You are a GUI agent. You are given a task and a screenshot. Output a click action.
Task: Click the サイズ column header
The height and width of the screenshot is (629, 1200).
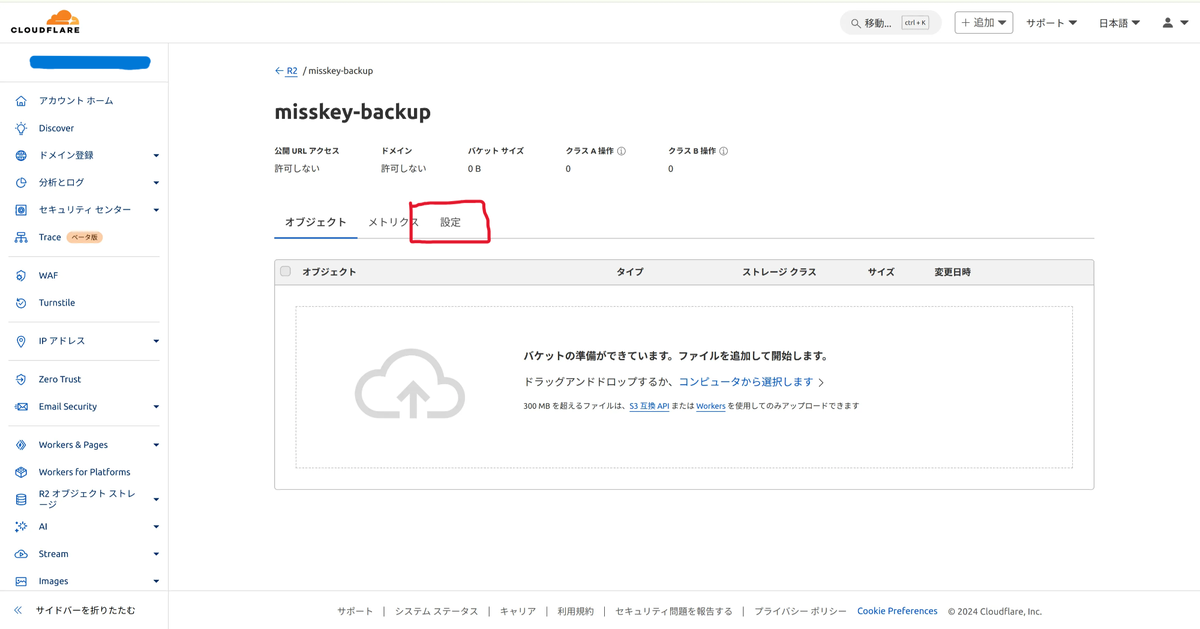[x=881, y=272]
